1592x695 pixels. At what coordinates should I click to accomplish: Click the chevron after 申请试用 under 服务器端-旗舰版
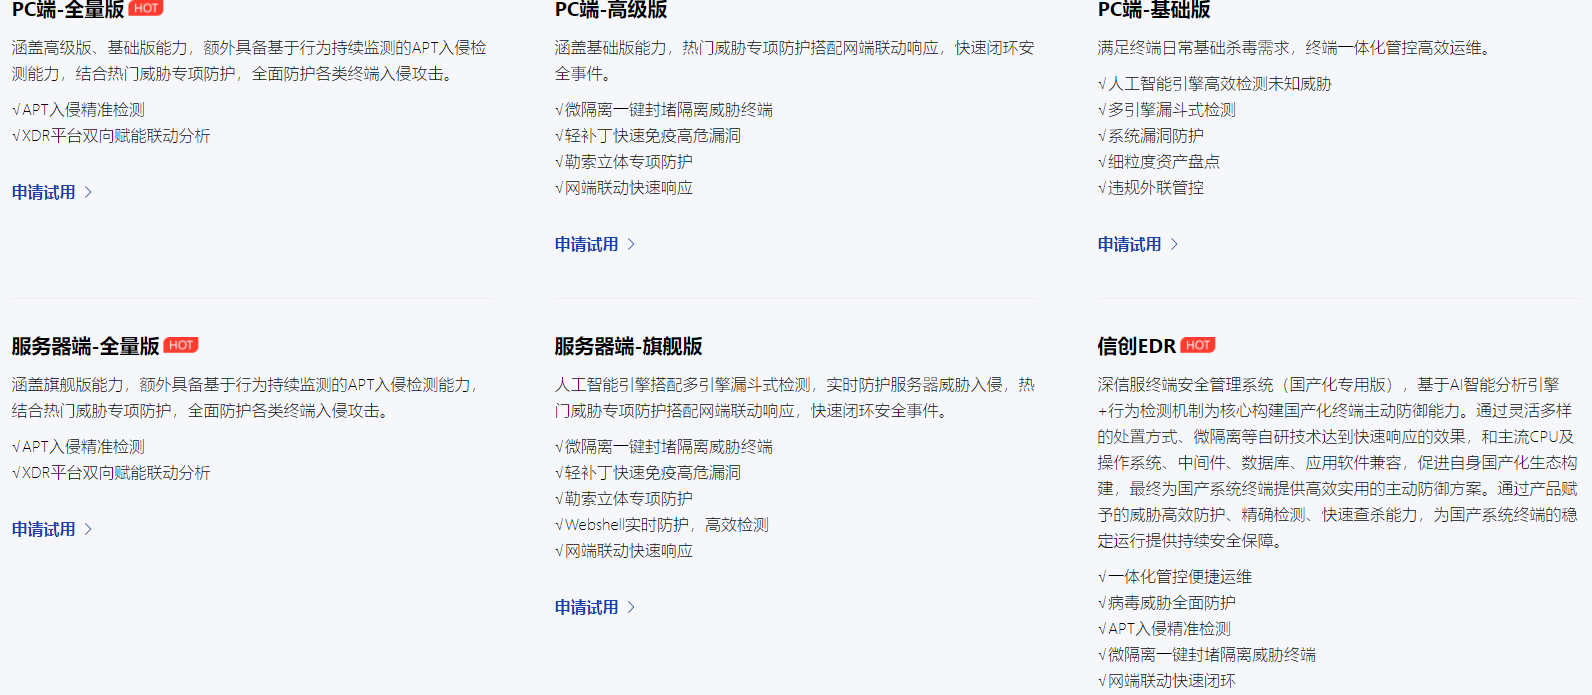pyautogui.click(x=631, y=607)
